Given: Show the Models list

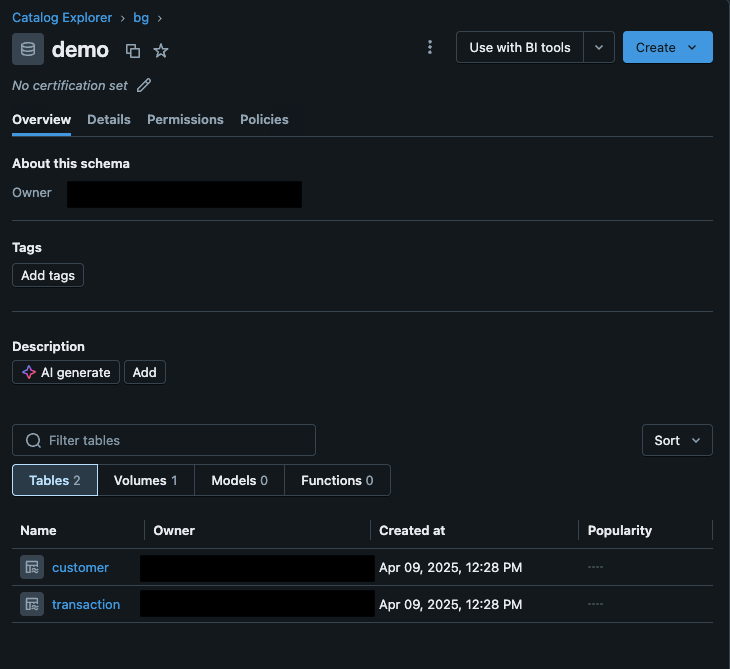Looking at the screenshot, I should tap(239, 480).
